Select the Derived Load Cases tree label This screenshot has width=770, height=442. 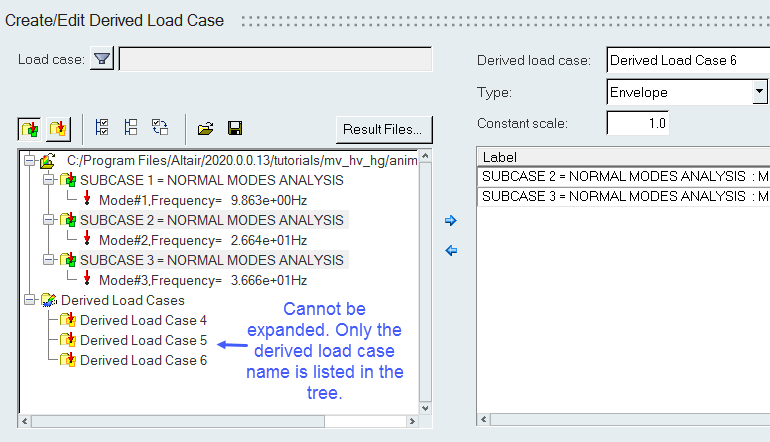[123, 300]
